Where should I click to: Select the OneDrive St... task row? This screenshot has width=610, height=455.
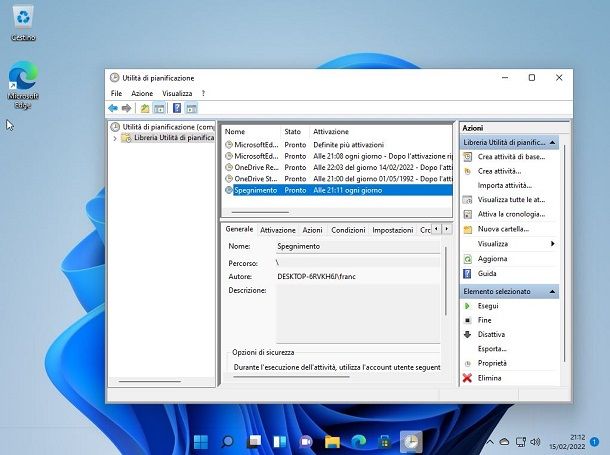click(338, 179)
